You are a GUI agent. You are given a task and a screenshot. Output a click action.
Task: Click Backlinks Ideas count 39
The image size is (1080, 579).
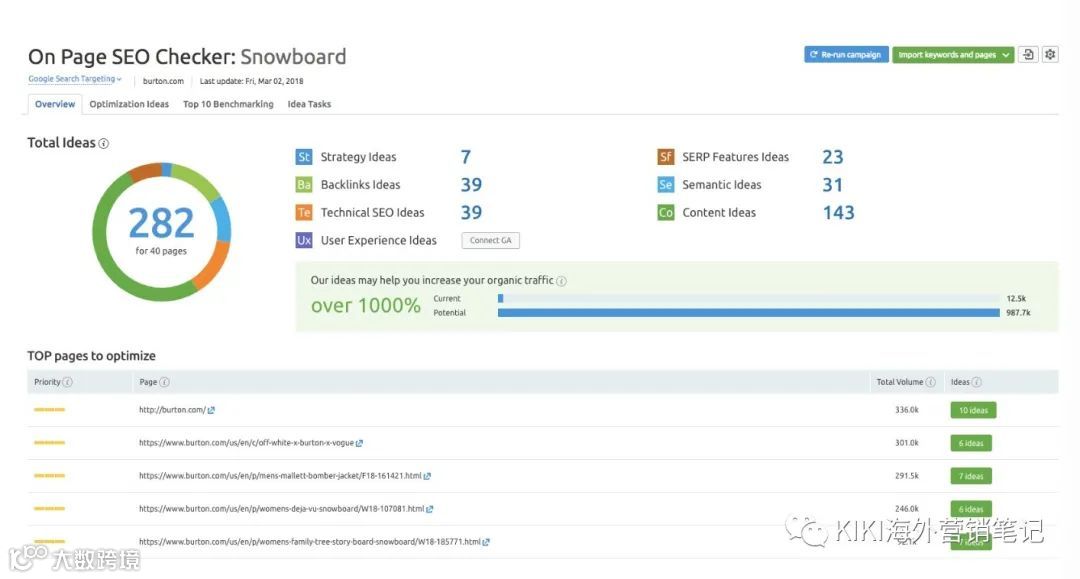pyautogui.click(x=471, y=185)
